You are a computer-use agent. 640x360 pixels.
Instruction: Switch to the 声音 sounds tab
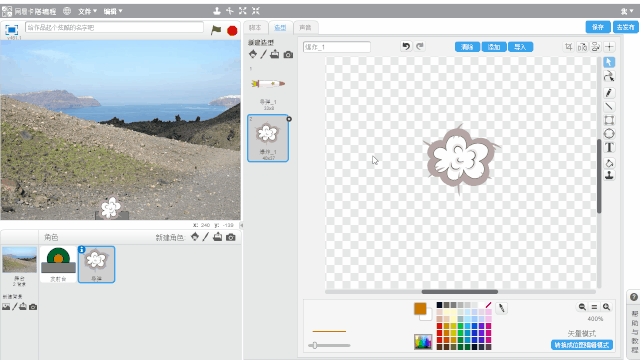(x=305, y=27)
